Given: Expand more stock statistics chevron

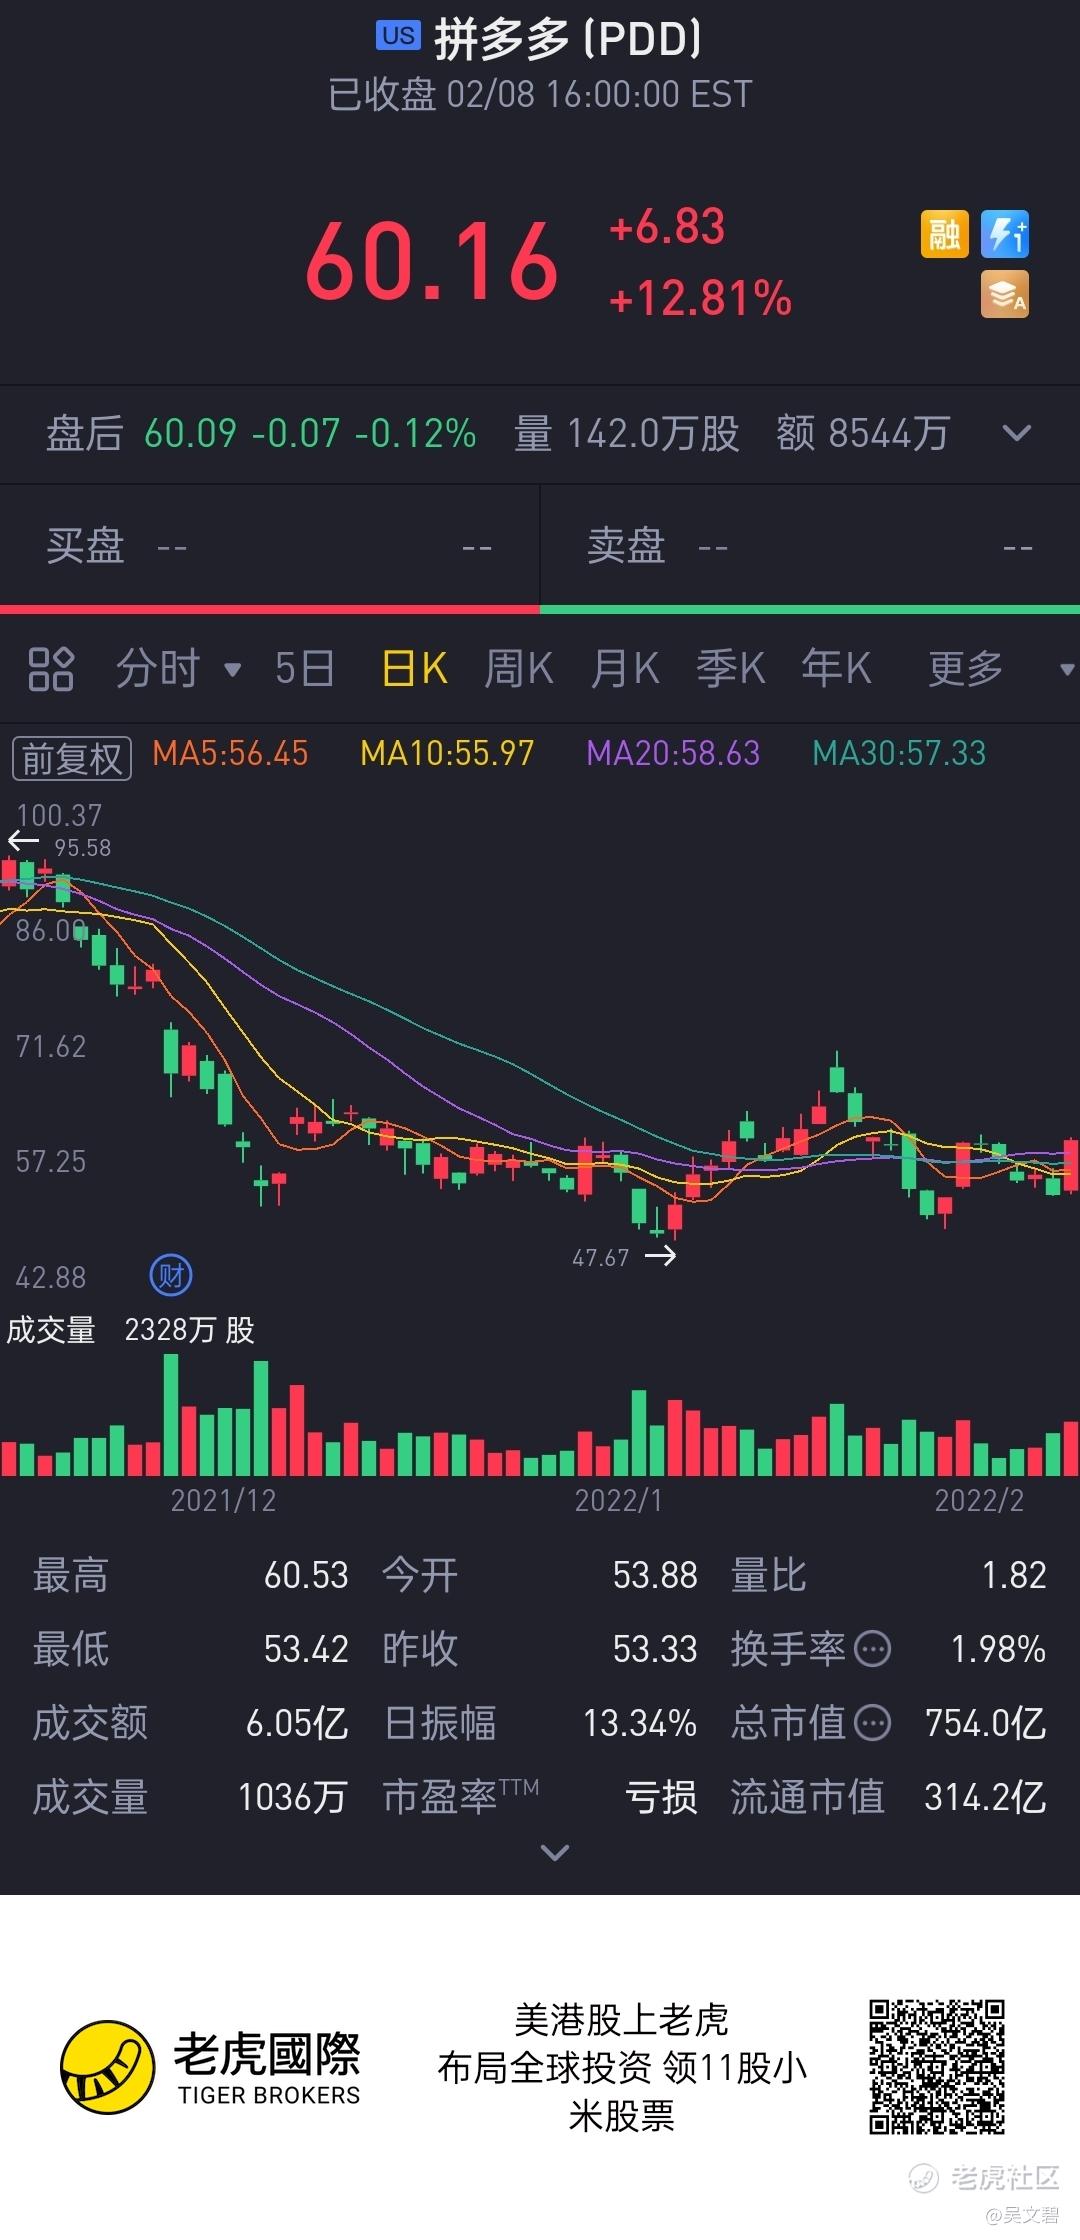Looking at the screenshot, I should (554, 1852).
